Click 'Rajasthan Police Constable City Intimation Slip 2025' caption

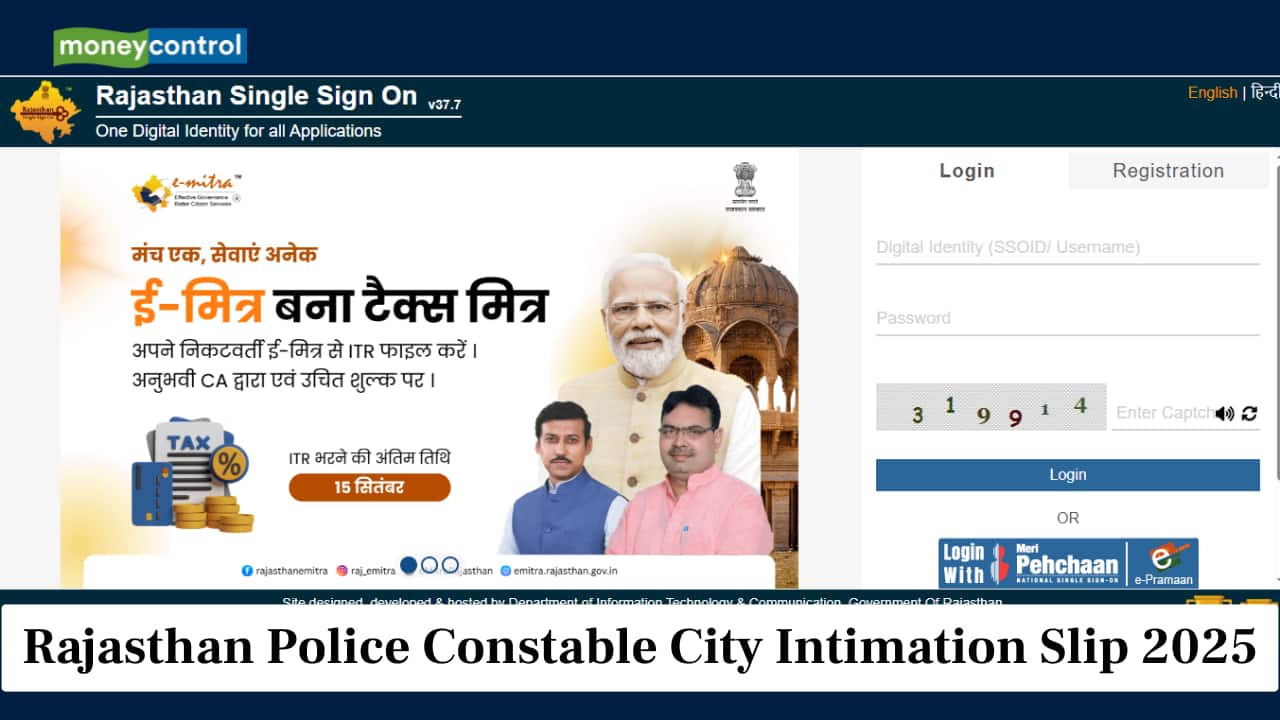coord(640,647)
